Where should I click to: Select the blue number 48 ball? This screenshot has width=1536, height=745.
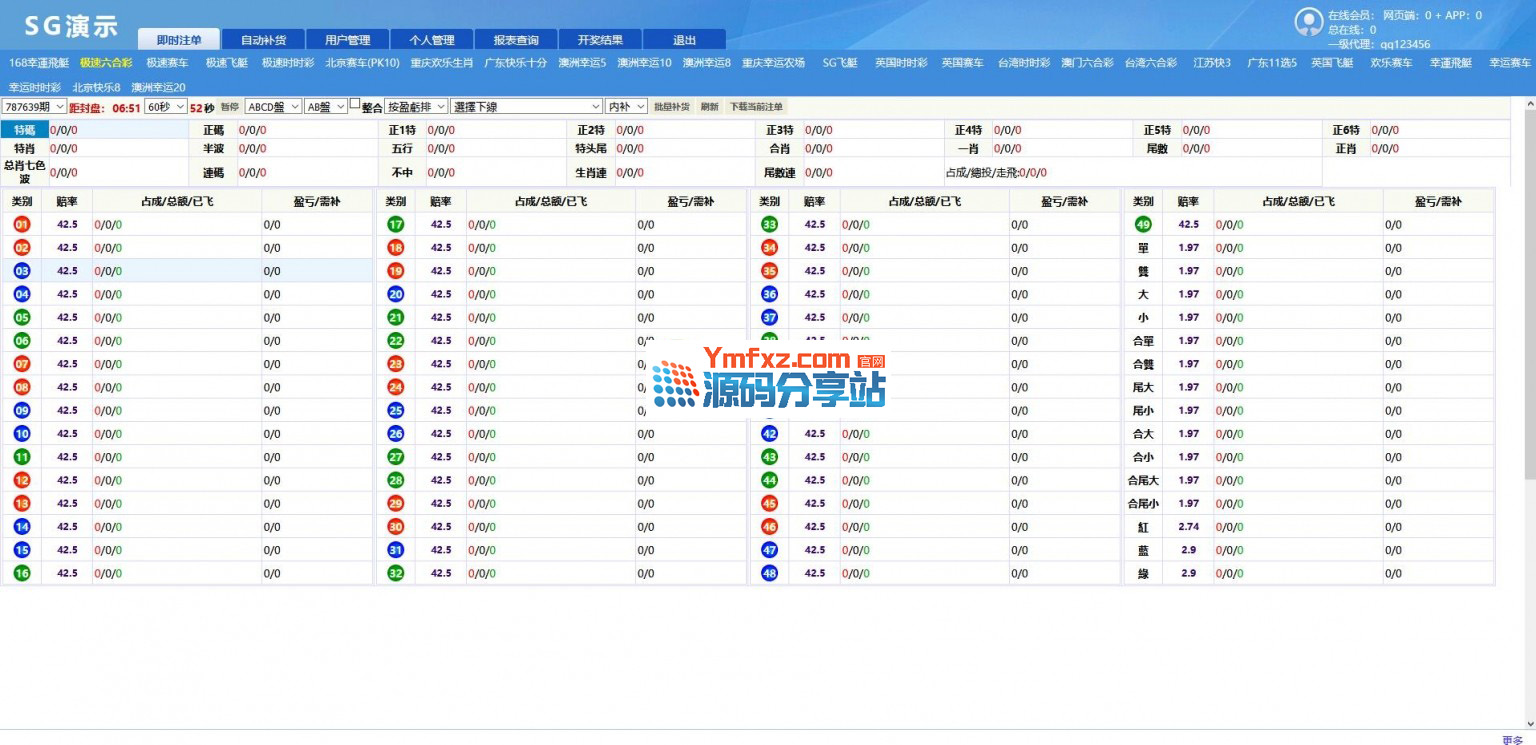[769, 573]
